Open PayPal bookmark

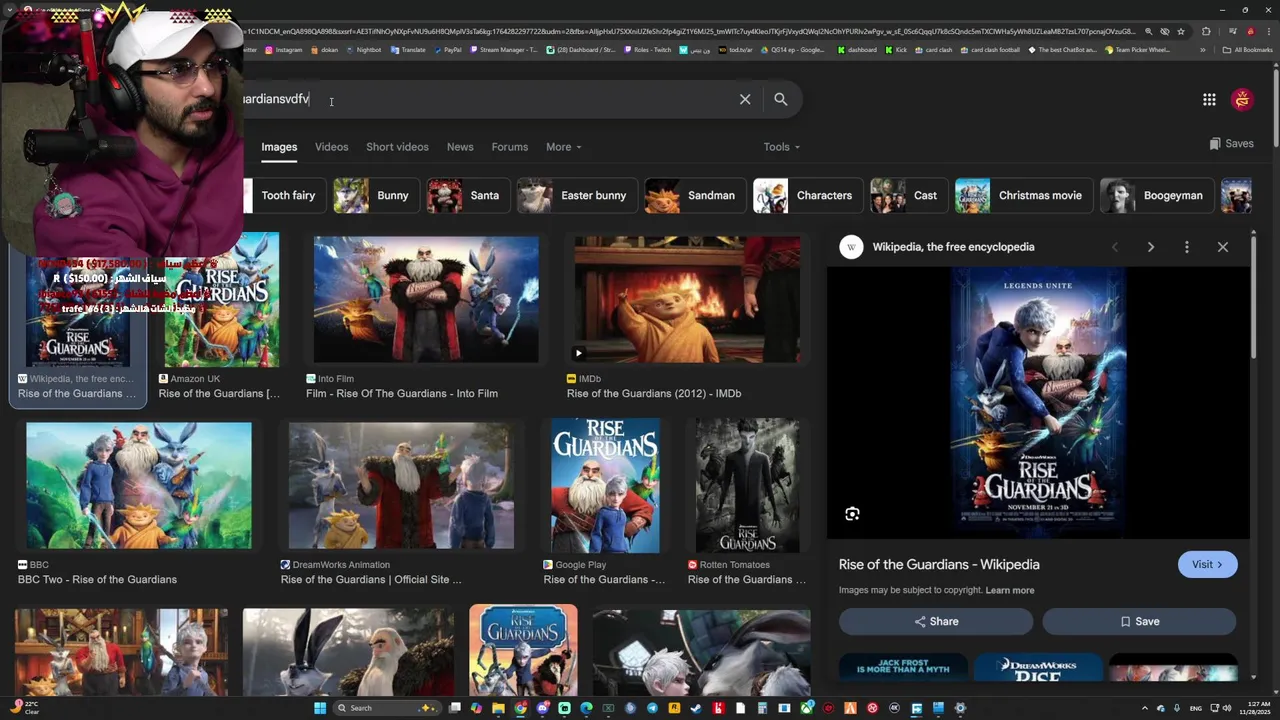coord(448,50)
